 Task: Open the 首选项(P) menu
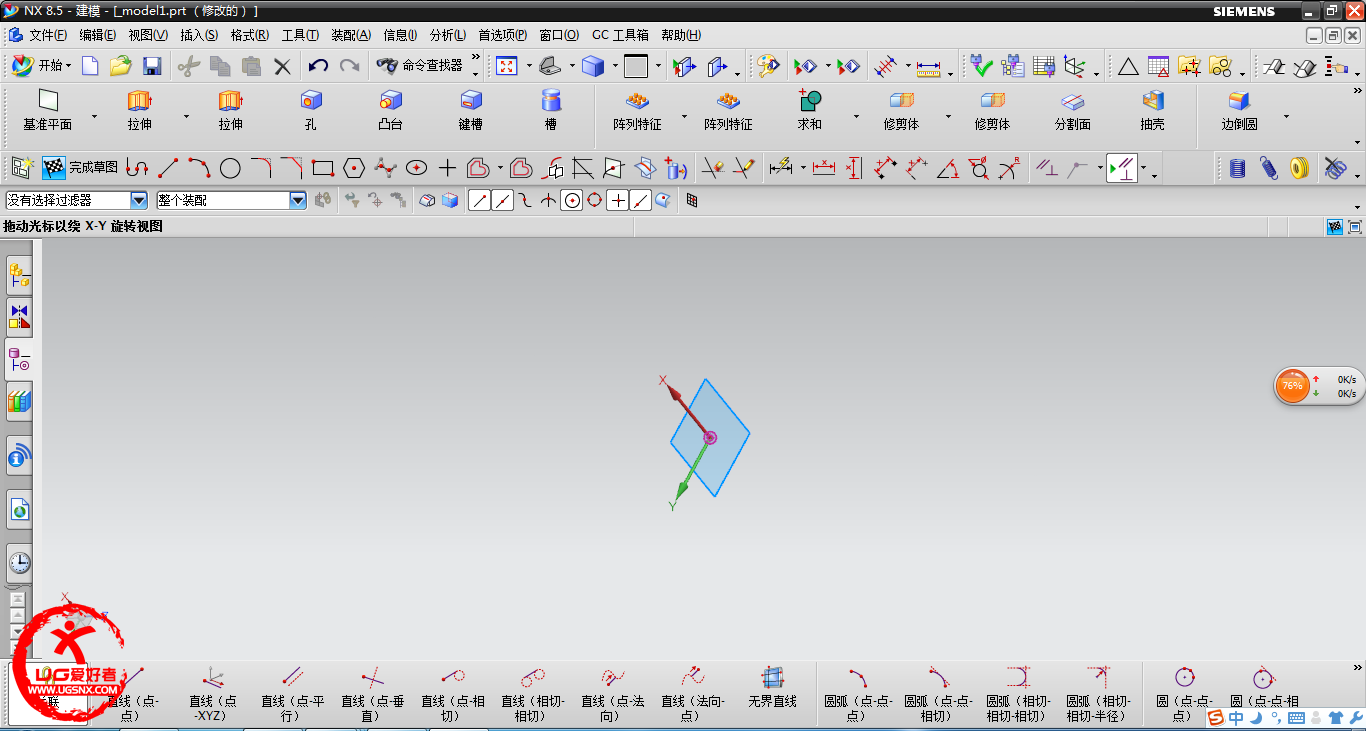coord(503,35)
